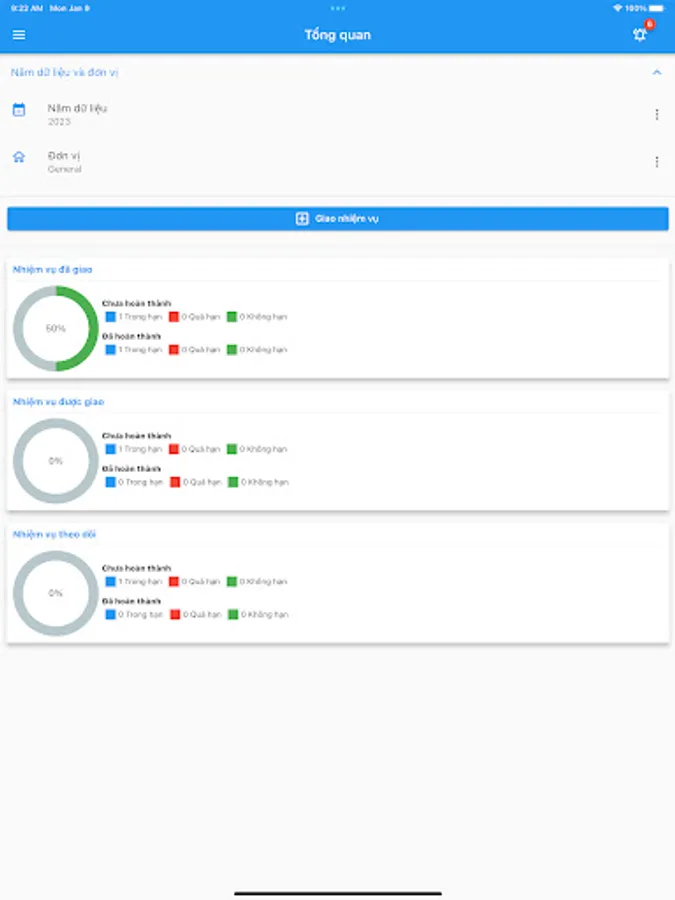Click red Quá hạn swatch under Chưa hoàn thành in Nhiệm vụ đã giao
This screenshot has height=900, width=675.
[174, 317]
